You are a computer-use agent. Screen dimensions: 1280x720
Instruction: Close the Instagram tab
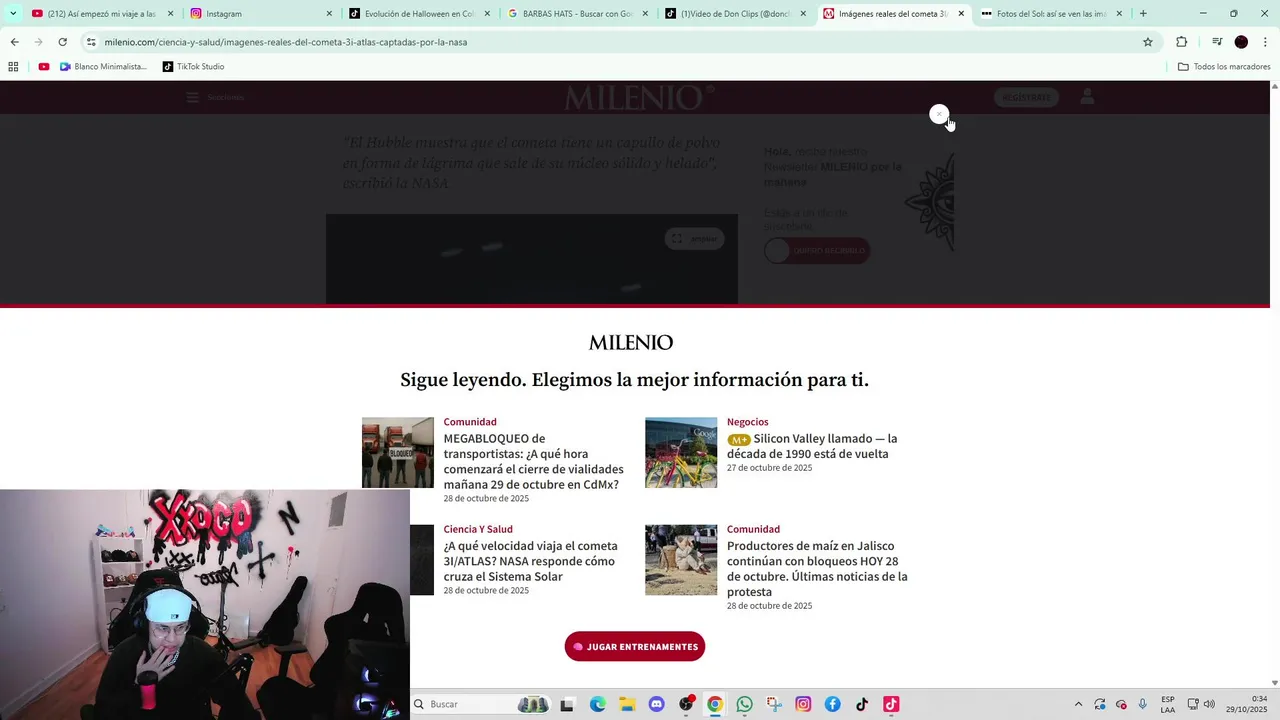tap(329, 14)
